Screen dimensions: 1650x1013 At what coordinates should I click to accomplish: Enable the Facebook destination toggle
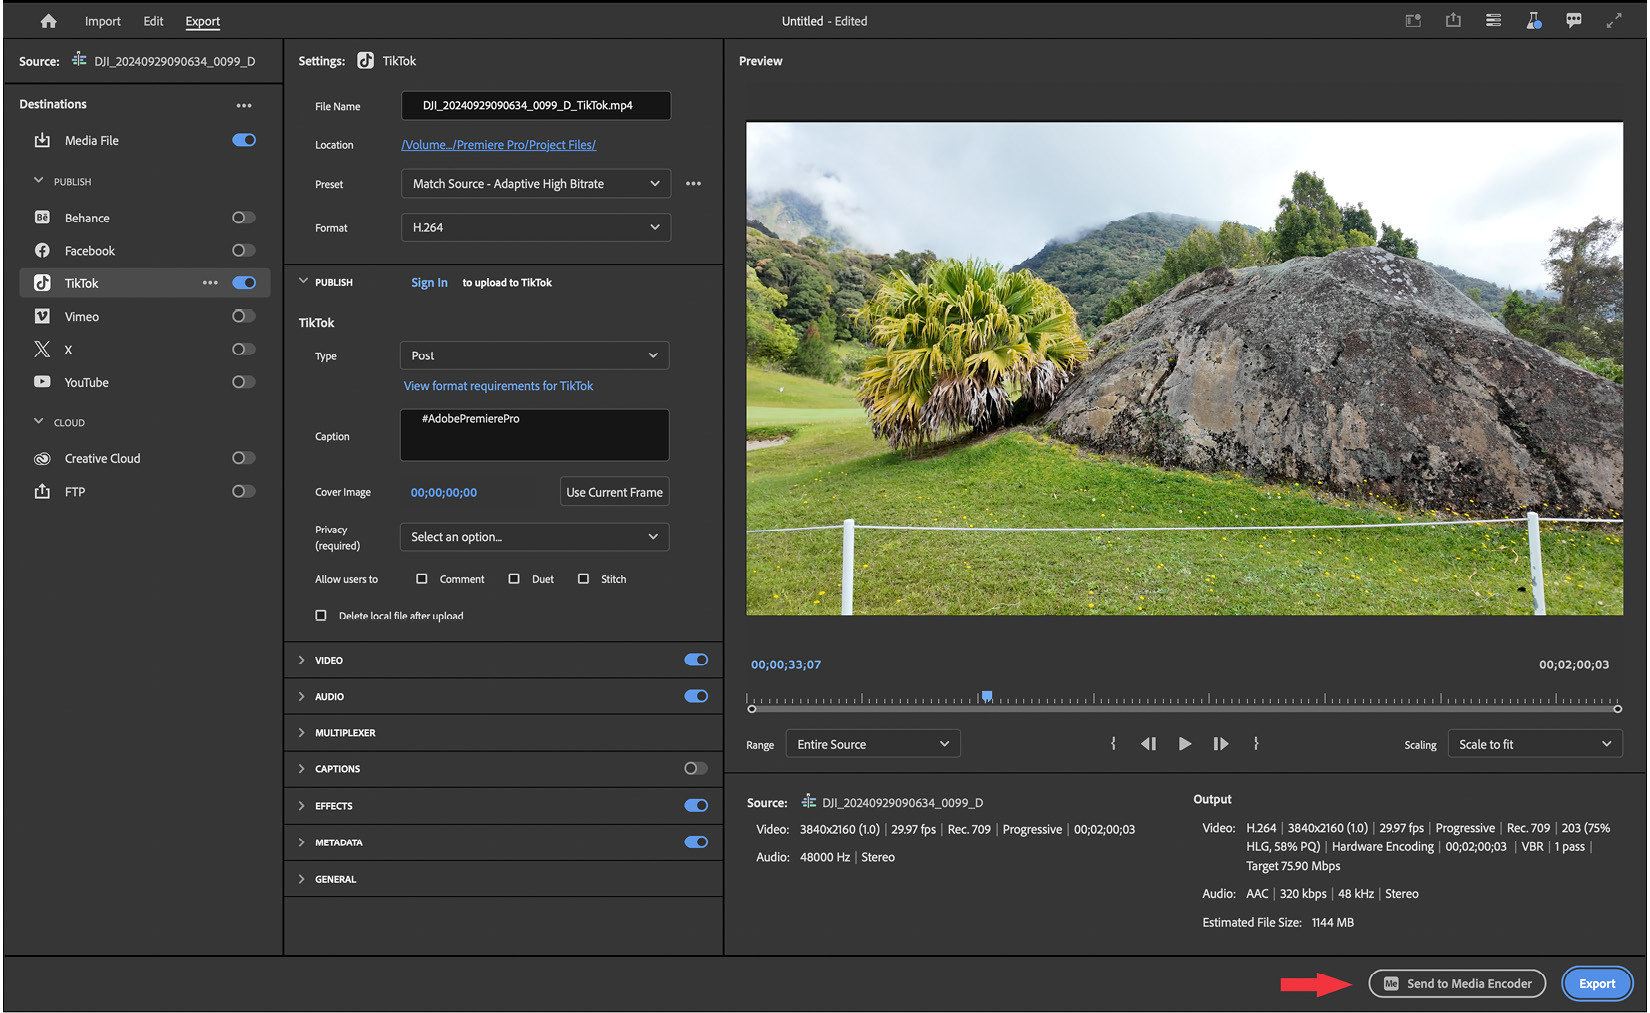click(243, 250)
